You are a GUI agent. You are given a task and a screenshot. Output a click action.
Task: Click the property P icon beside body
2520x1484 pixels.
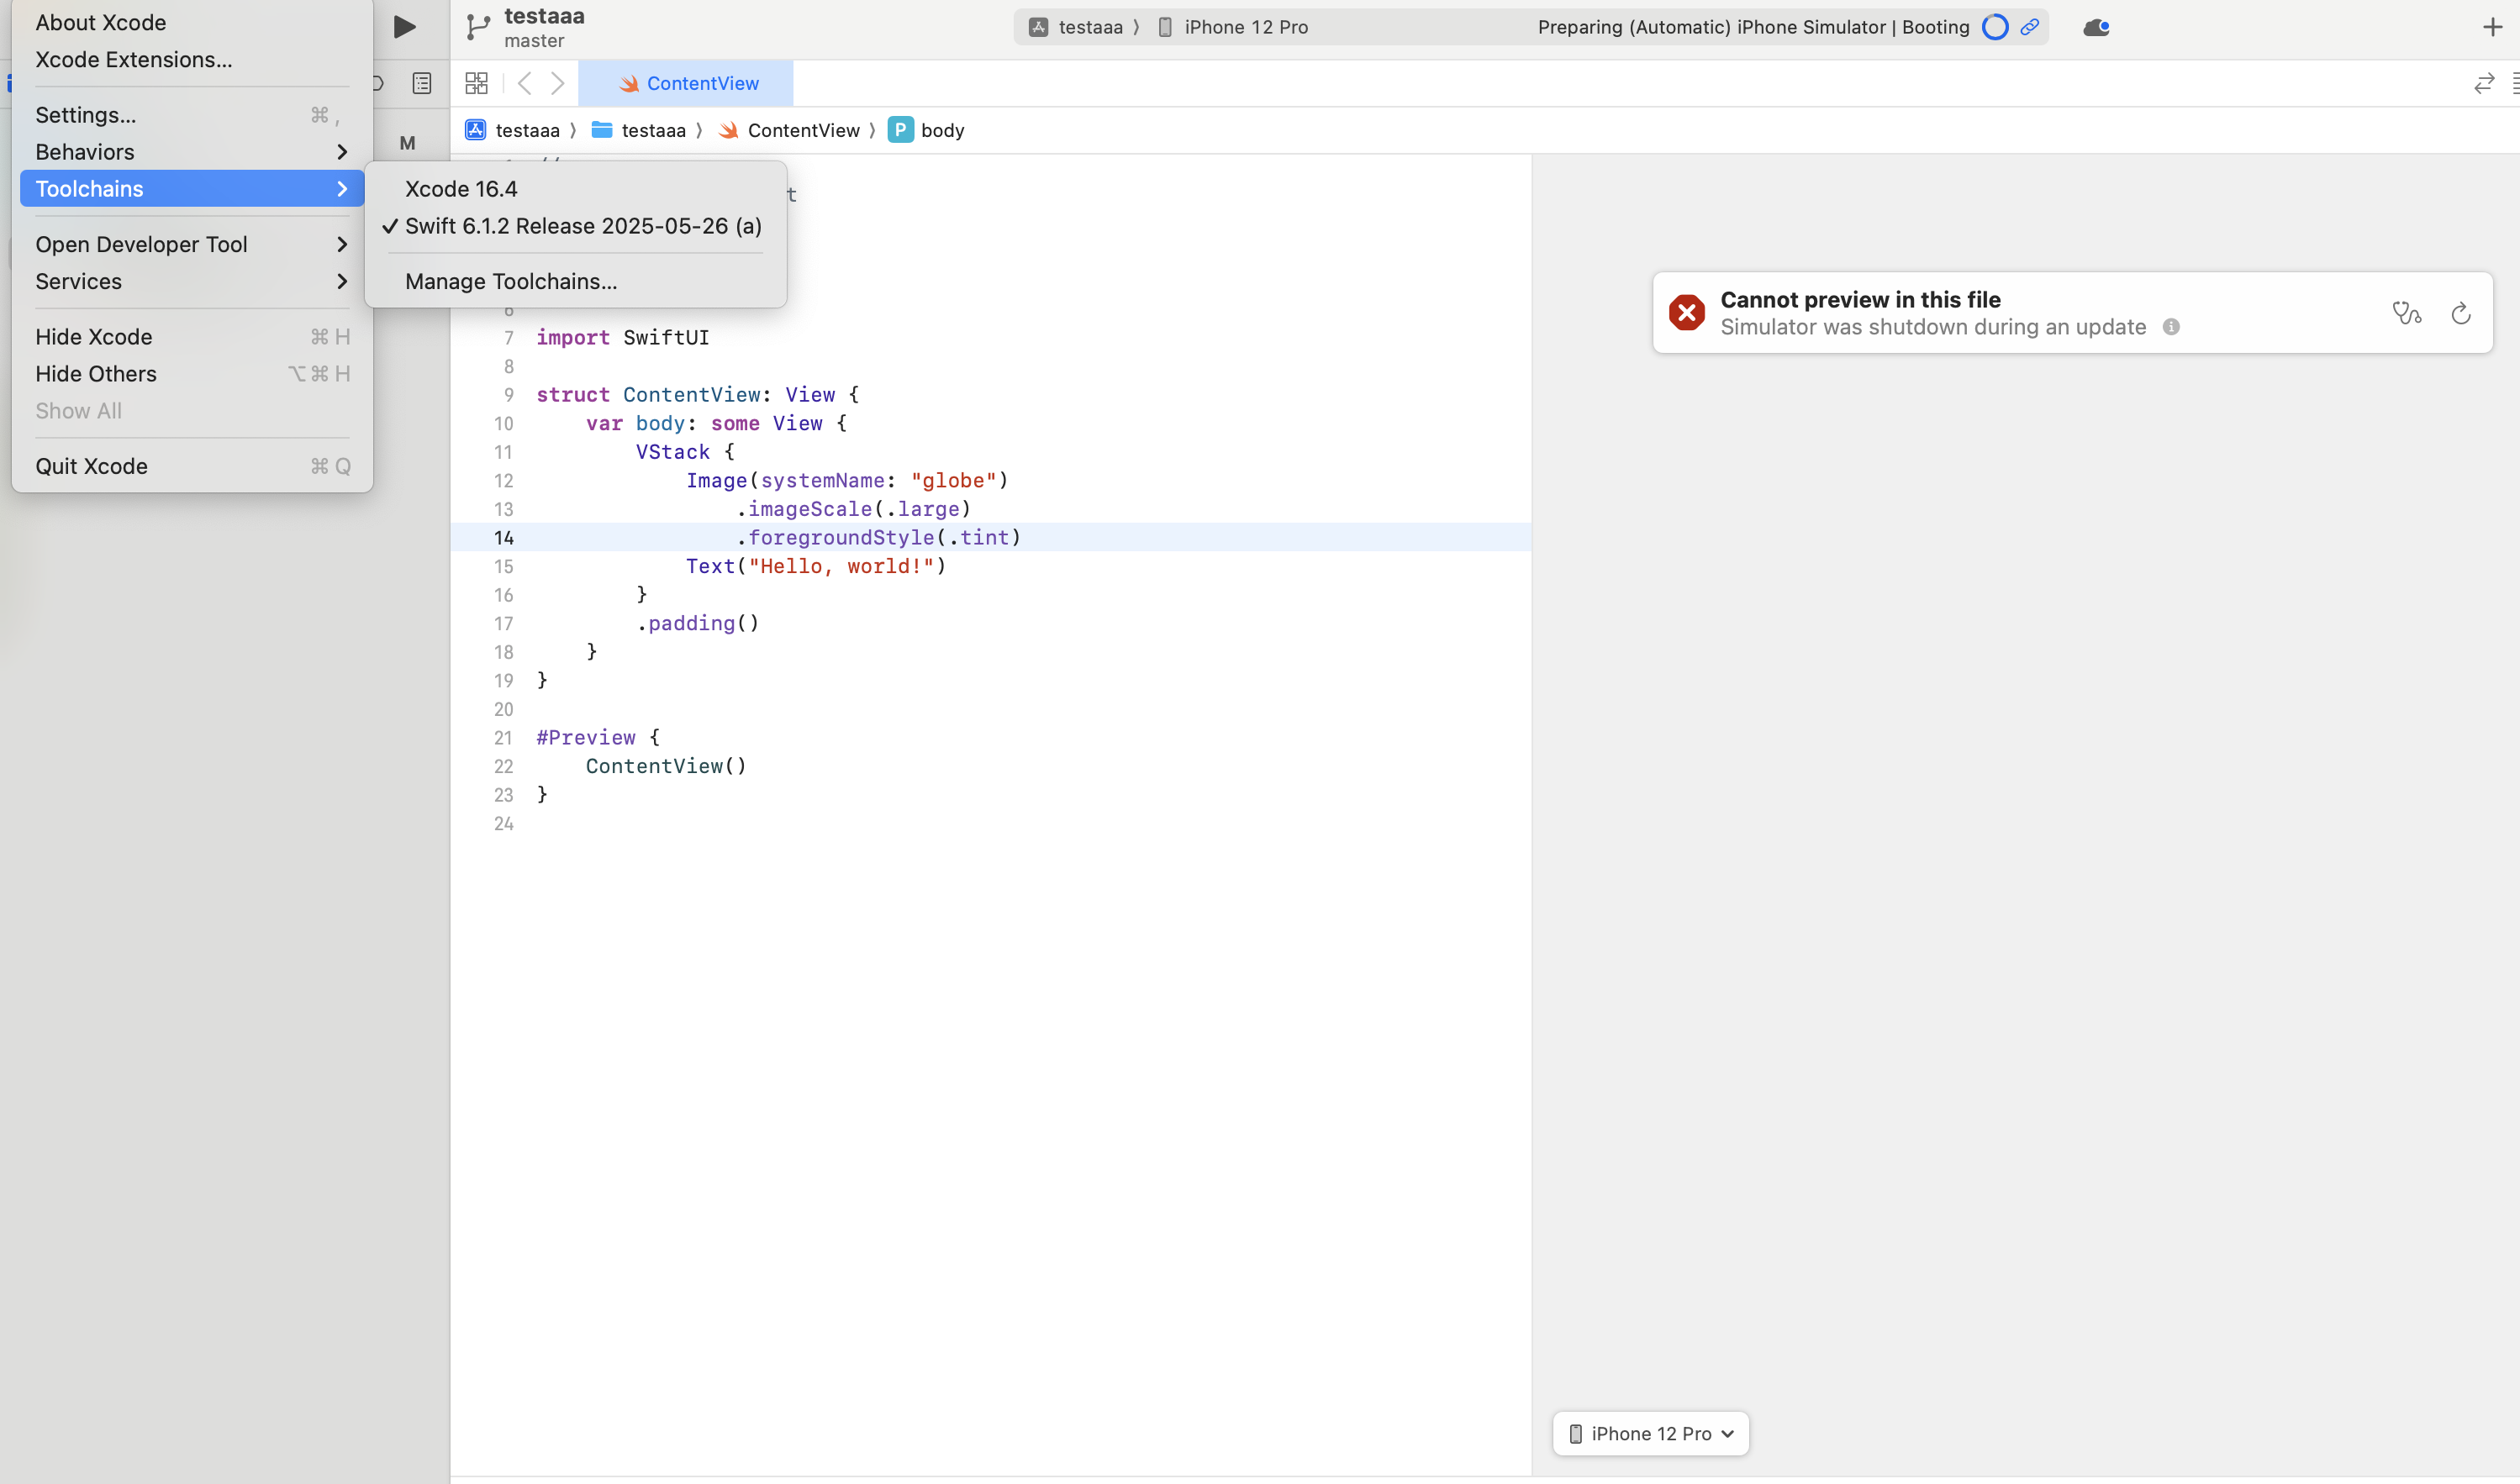coord(900,130)
